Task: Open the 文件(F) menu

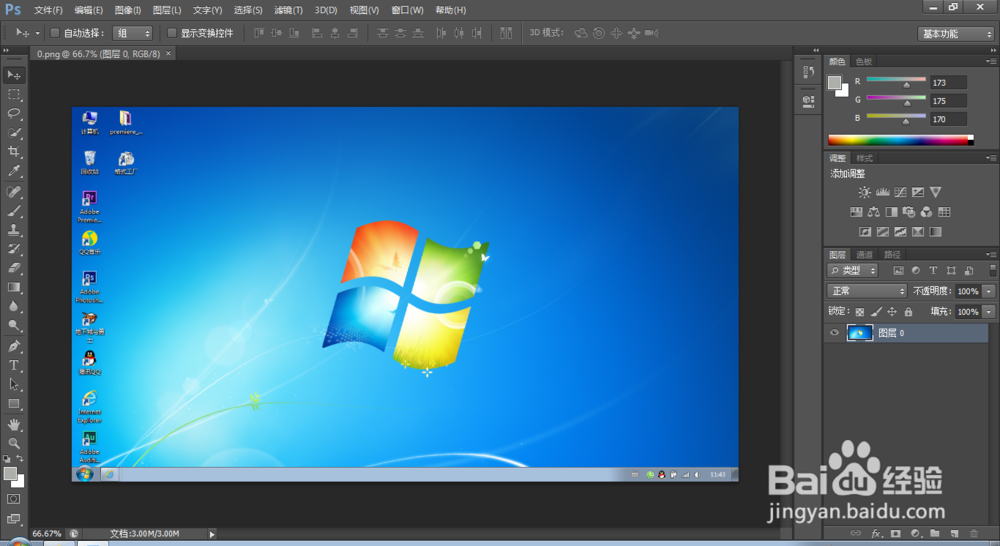Action: [48, 10]
